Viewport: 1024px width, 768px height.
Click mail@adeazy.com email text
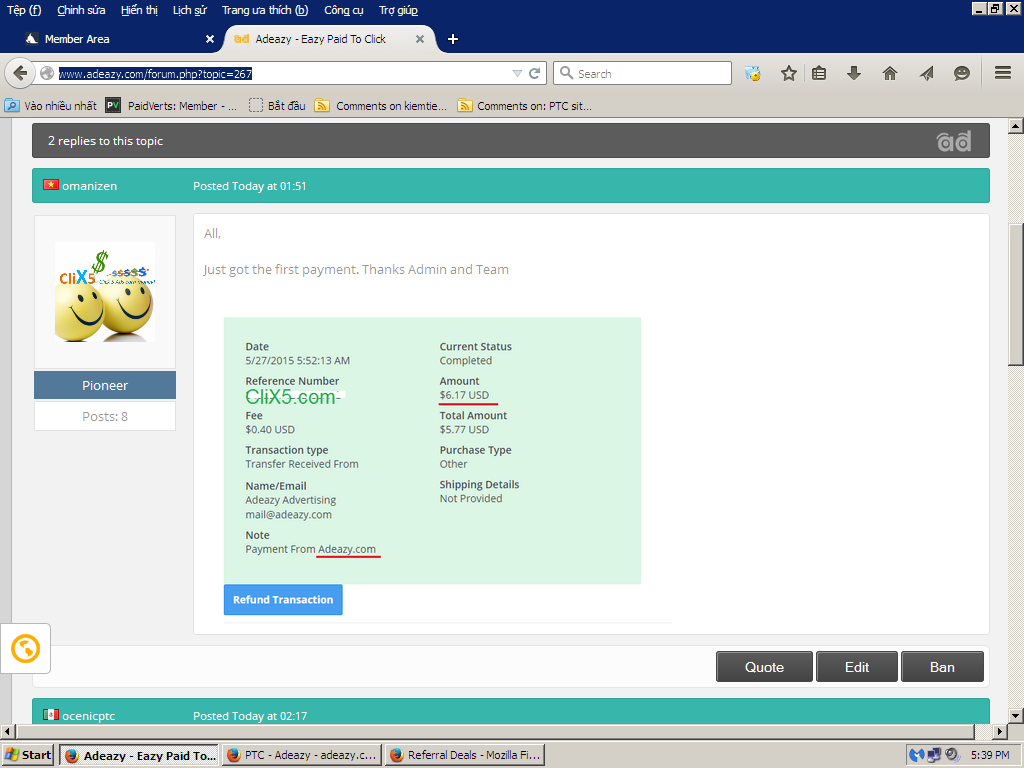pyautogui.click(x=289, y=515)
